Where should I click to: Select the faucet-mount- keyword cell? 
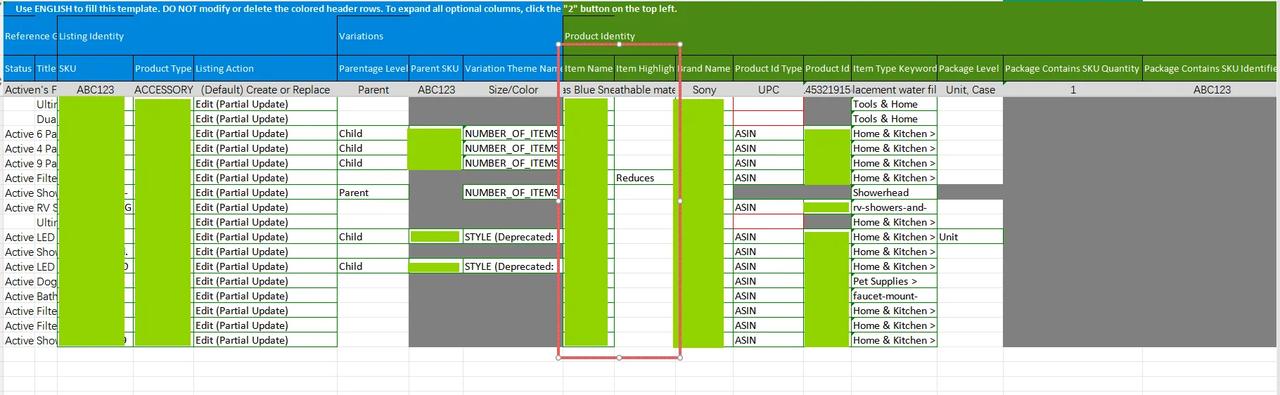tap(894, 296)
